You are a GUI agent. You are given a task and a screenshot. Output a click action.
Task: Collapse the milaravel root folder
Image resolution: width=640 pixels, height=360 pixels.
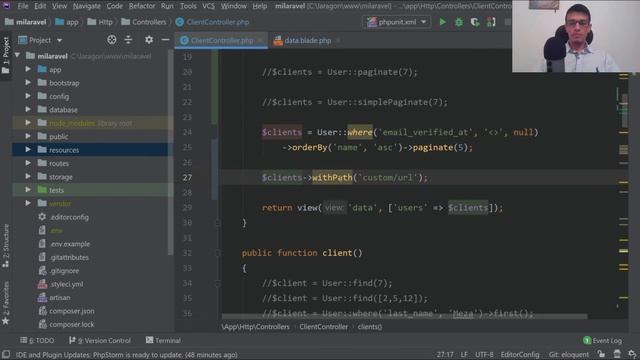click(x=17, y=56)
